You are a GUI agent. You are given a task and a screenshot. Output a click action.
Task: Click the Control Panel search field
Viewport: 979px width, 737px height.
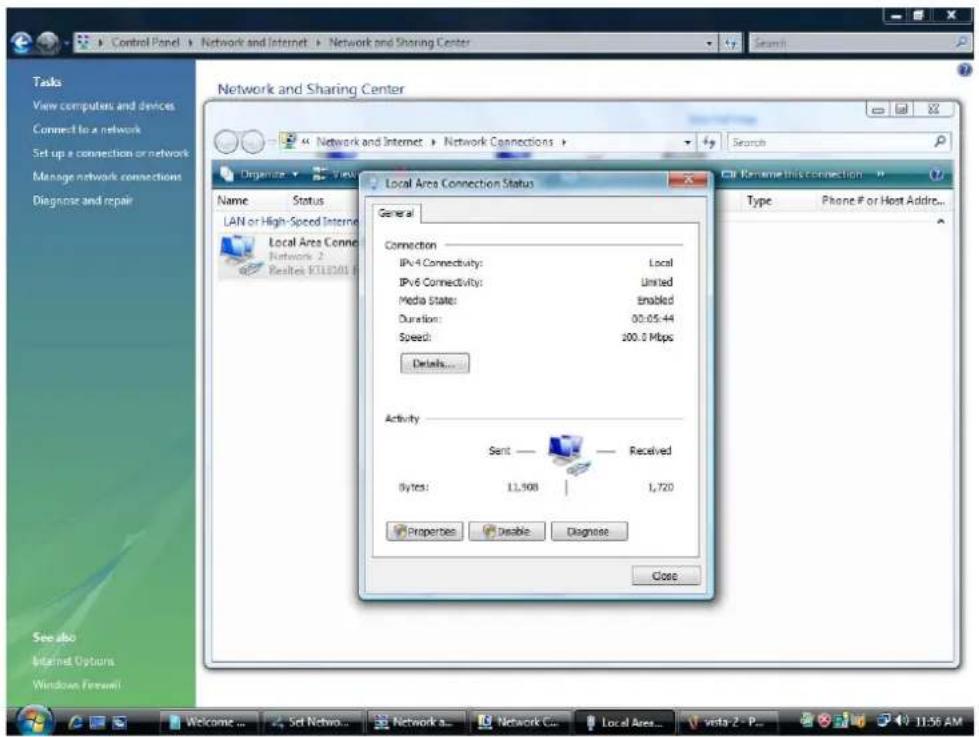(x=852, y=42)
